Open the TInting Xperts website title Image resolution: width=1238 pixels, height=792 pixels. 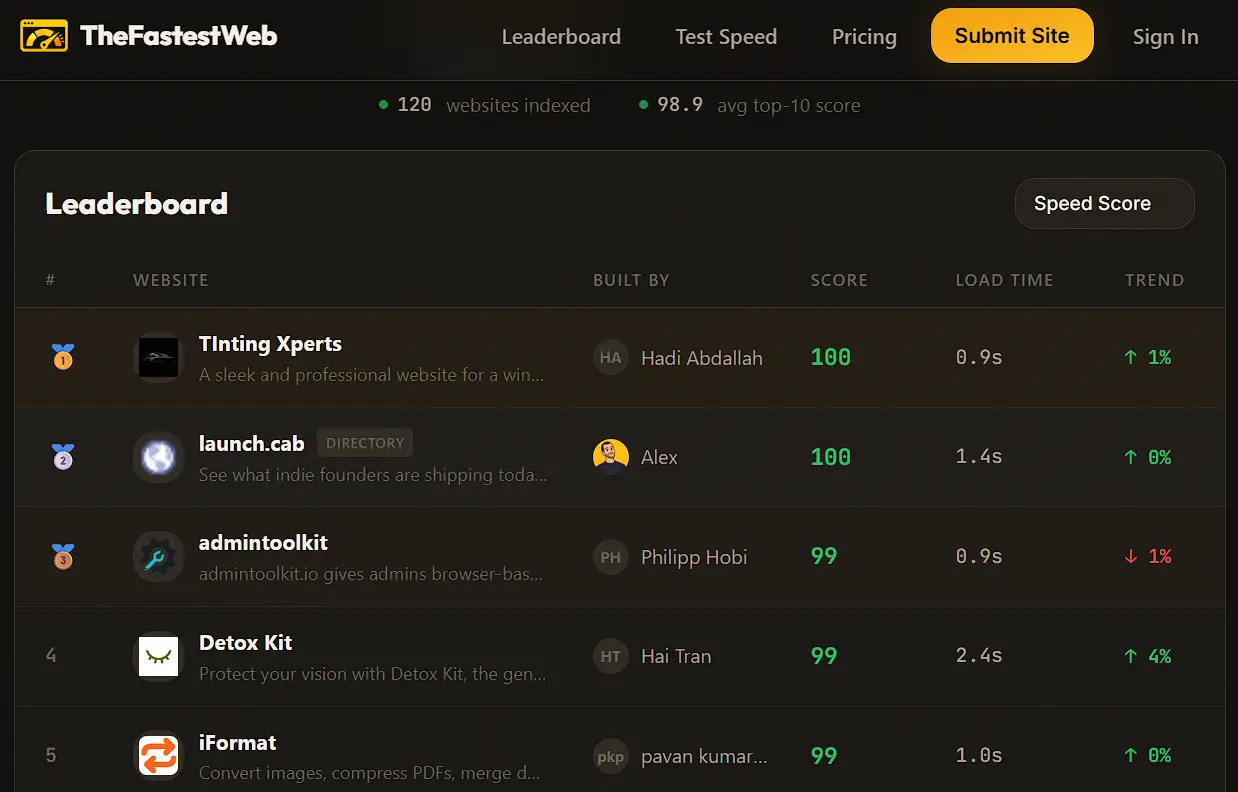[270, 344]
